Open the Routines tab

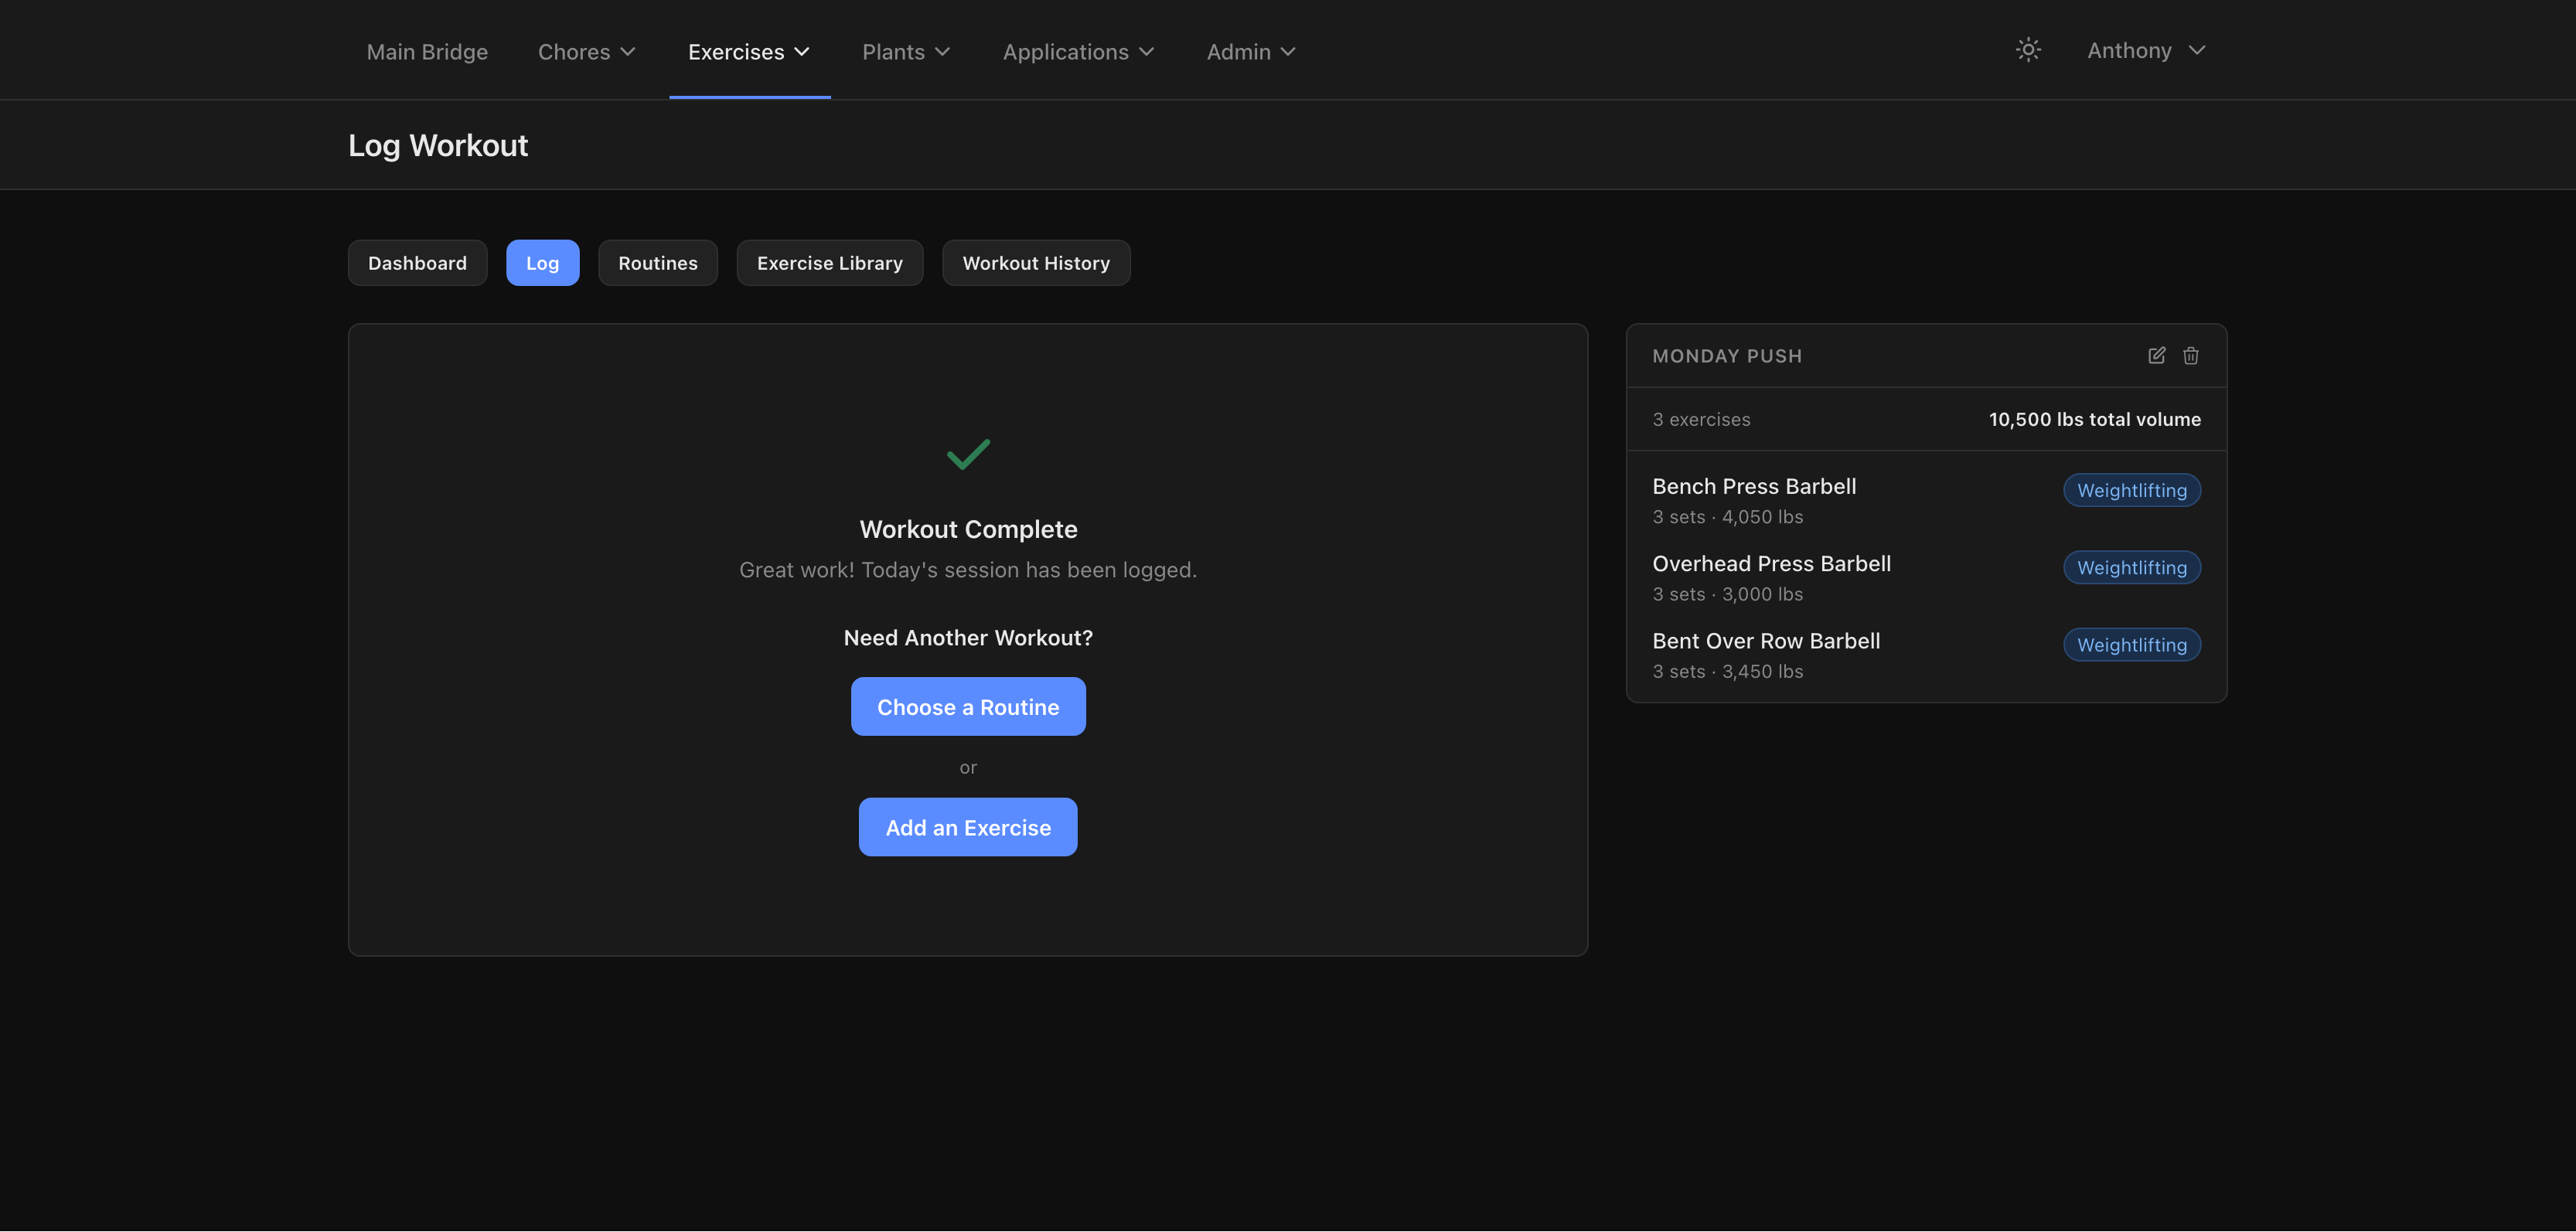click(657, 263)
